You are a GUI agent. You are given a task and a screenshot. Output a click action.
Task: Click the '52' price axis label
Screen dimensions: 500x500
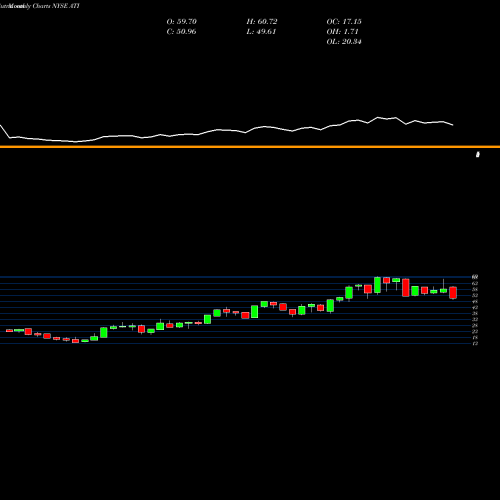(x=475, y=295)
